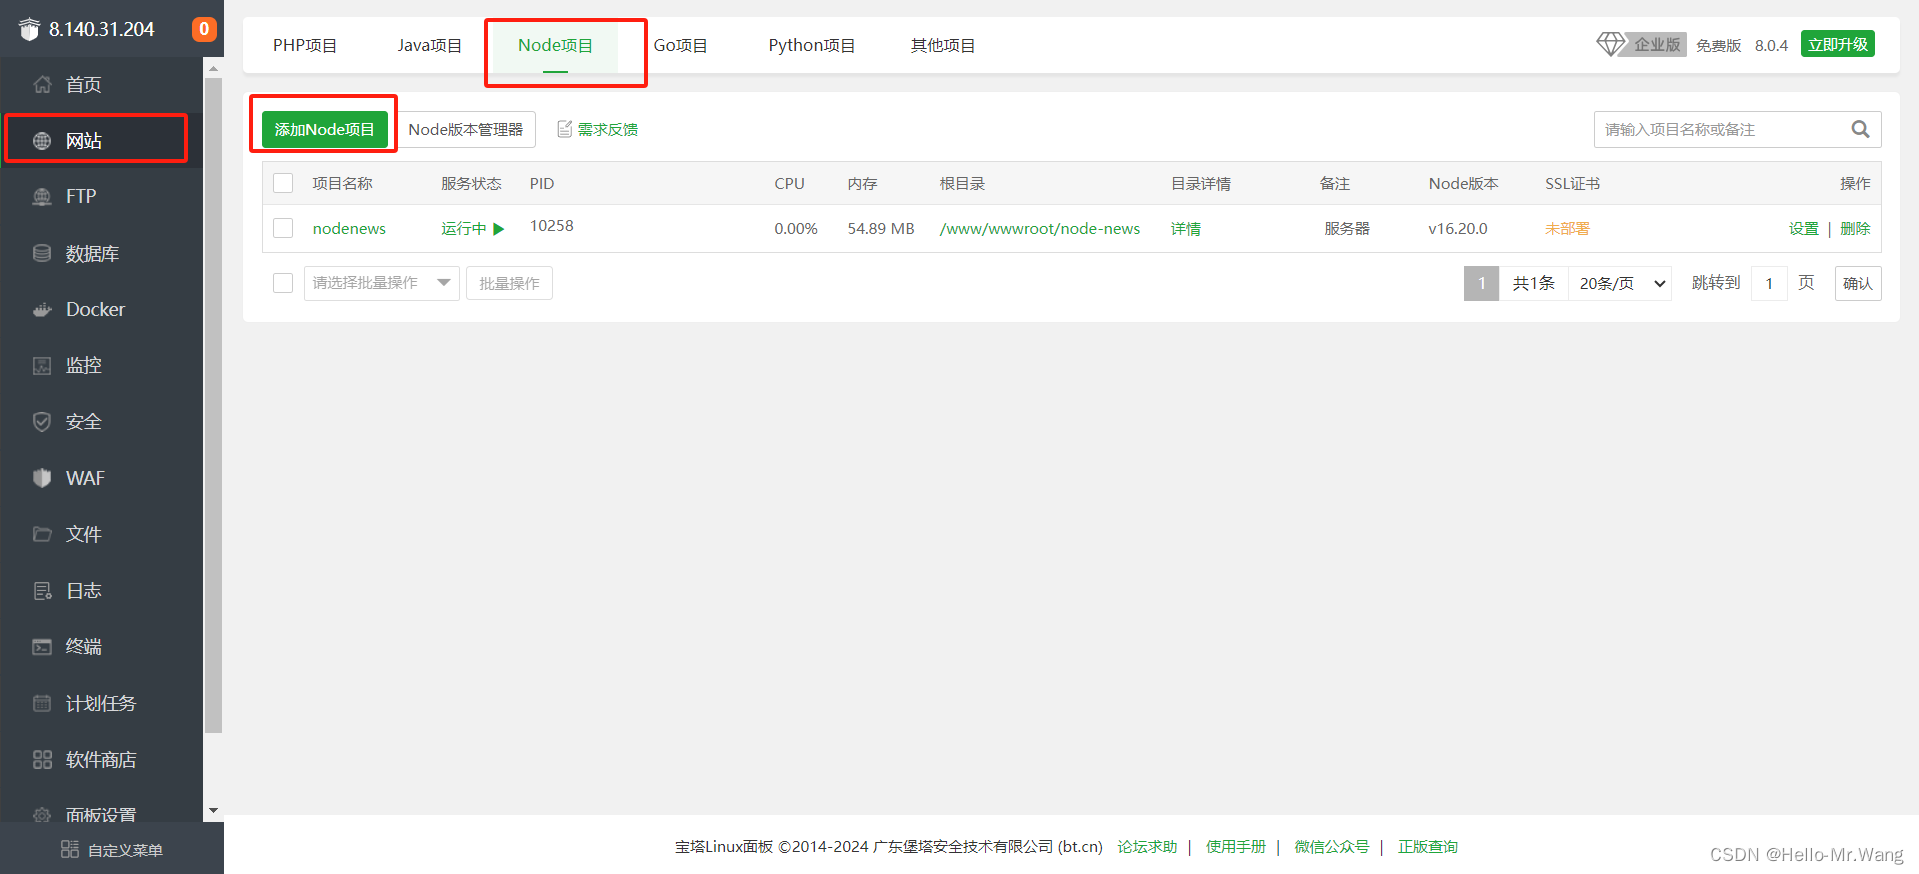Click the panel logo next to IP address

(29, 29)
